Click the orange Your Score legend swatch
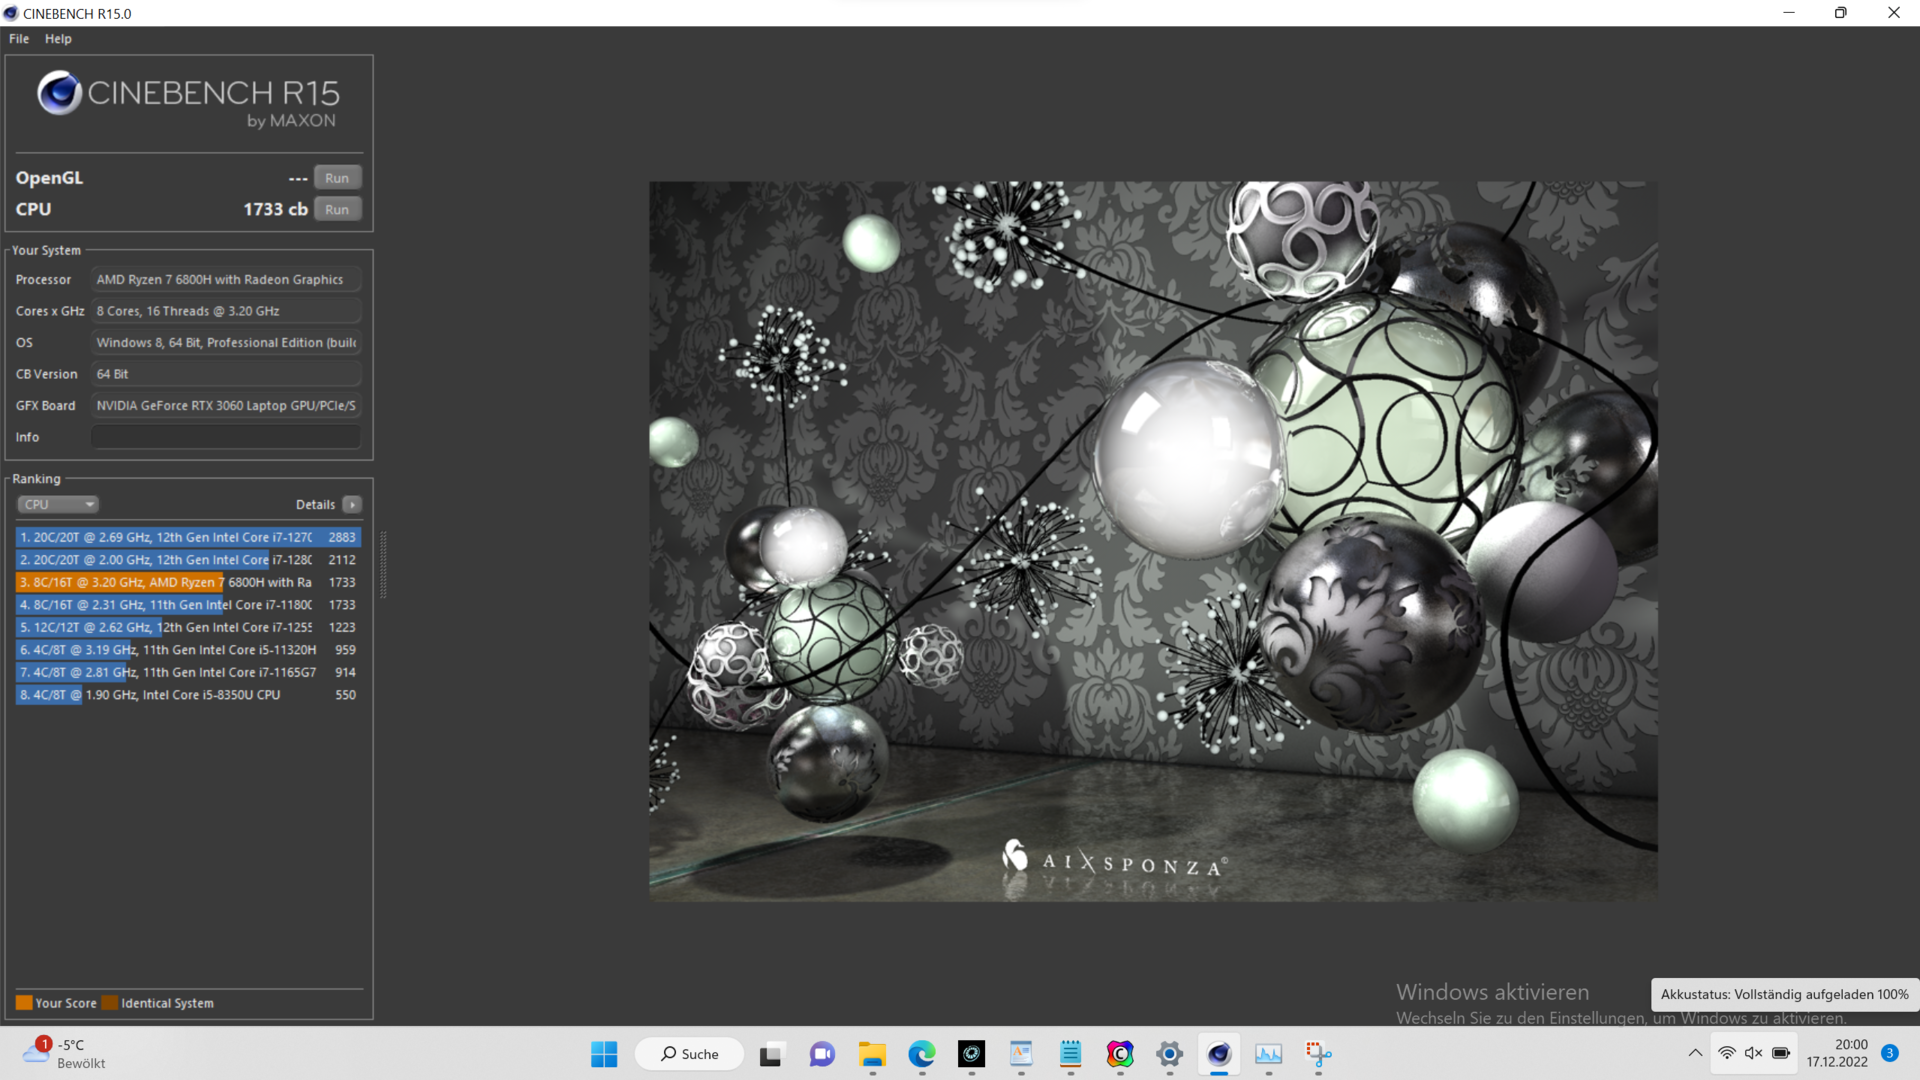 (x=24, y=1003)
